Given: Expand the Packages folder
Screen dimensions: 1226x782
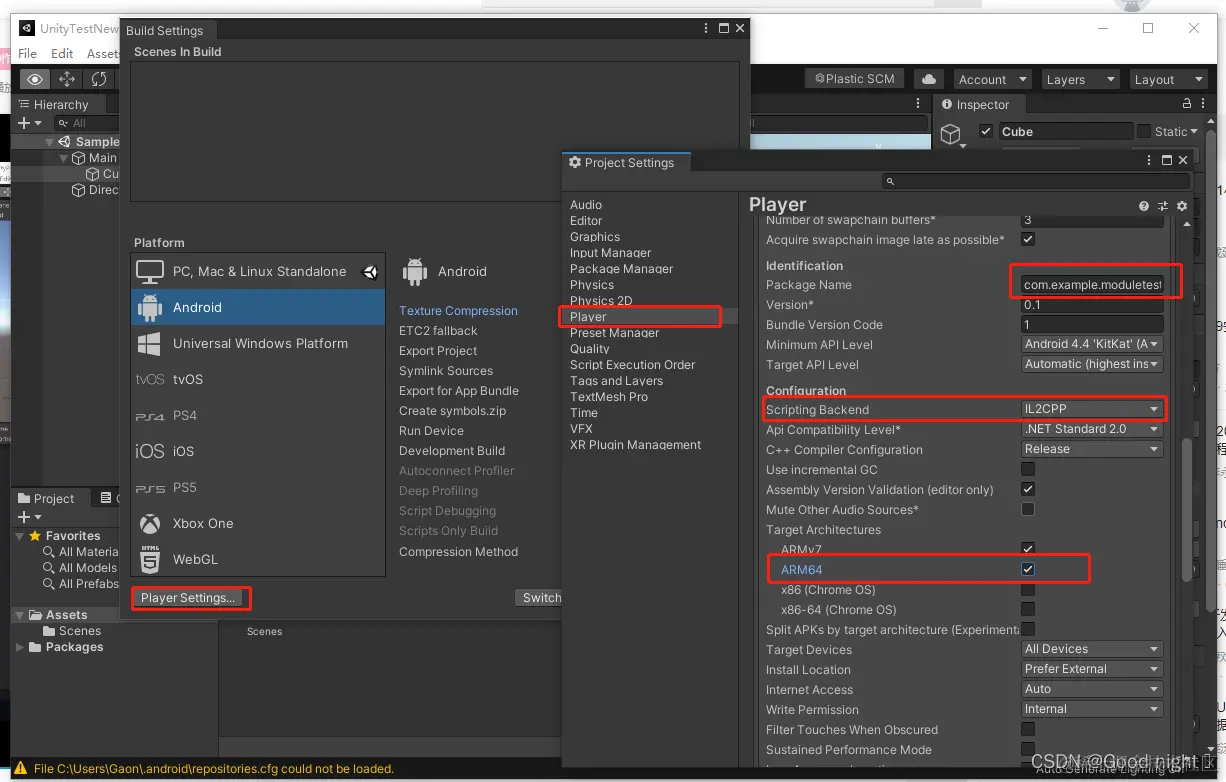Looking at the screenshot, I should (x=20, y=647).
